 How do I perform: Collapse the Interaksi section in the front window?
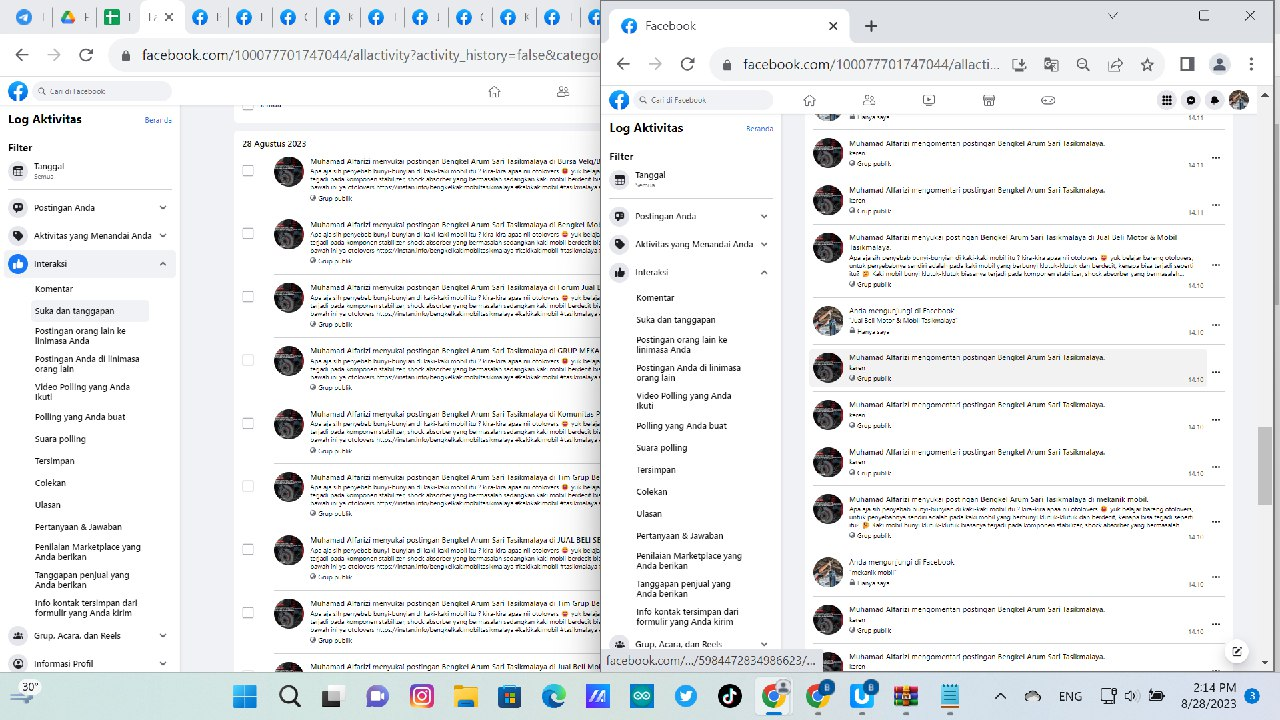coord(691,272)
